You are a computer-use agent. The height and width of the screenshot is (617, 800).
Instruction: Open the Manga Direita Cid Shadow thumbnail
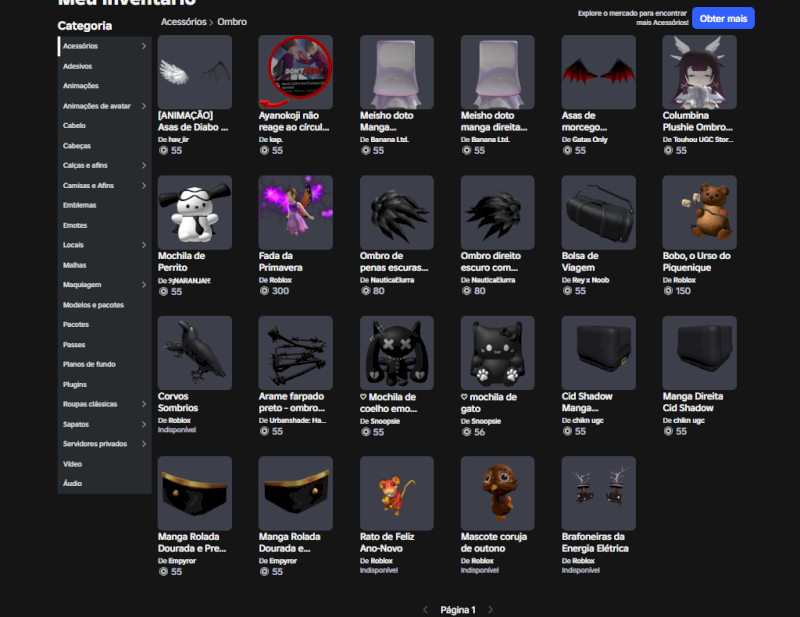(699, 353)
